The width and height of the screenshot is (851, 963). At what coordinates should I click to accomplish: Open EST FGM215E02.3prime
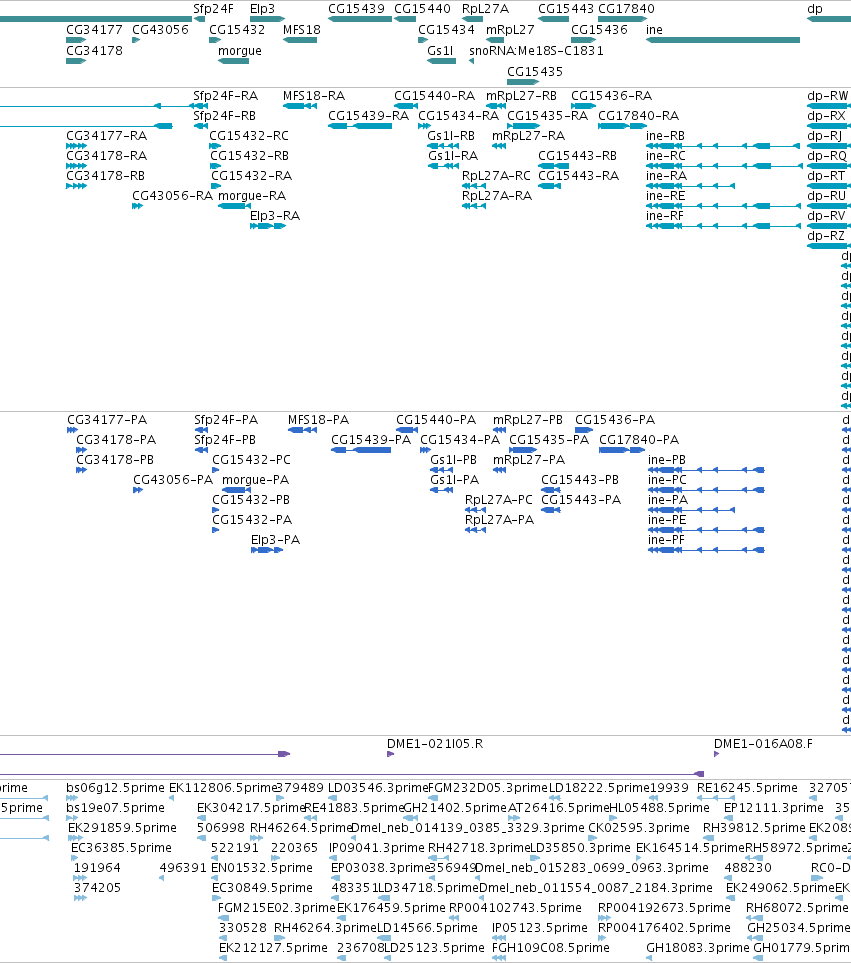[277, 908]
